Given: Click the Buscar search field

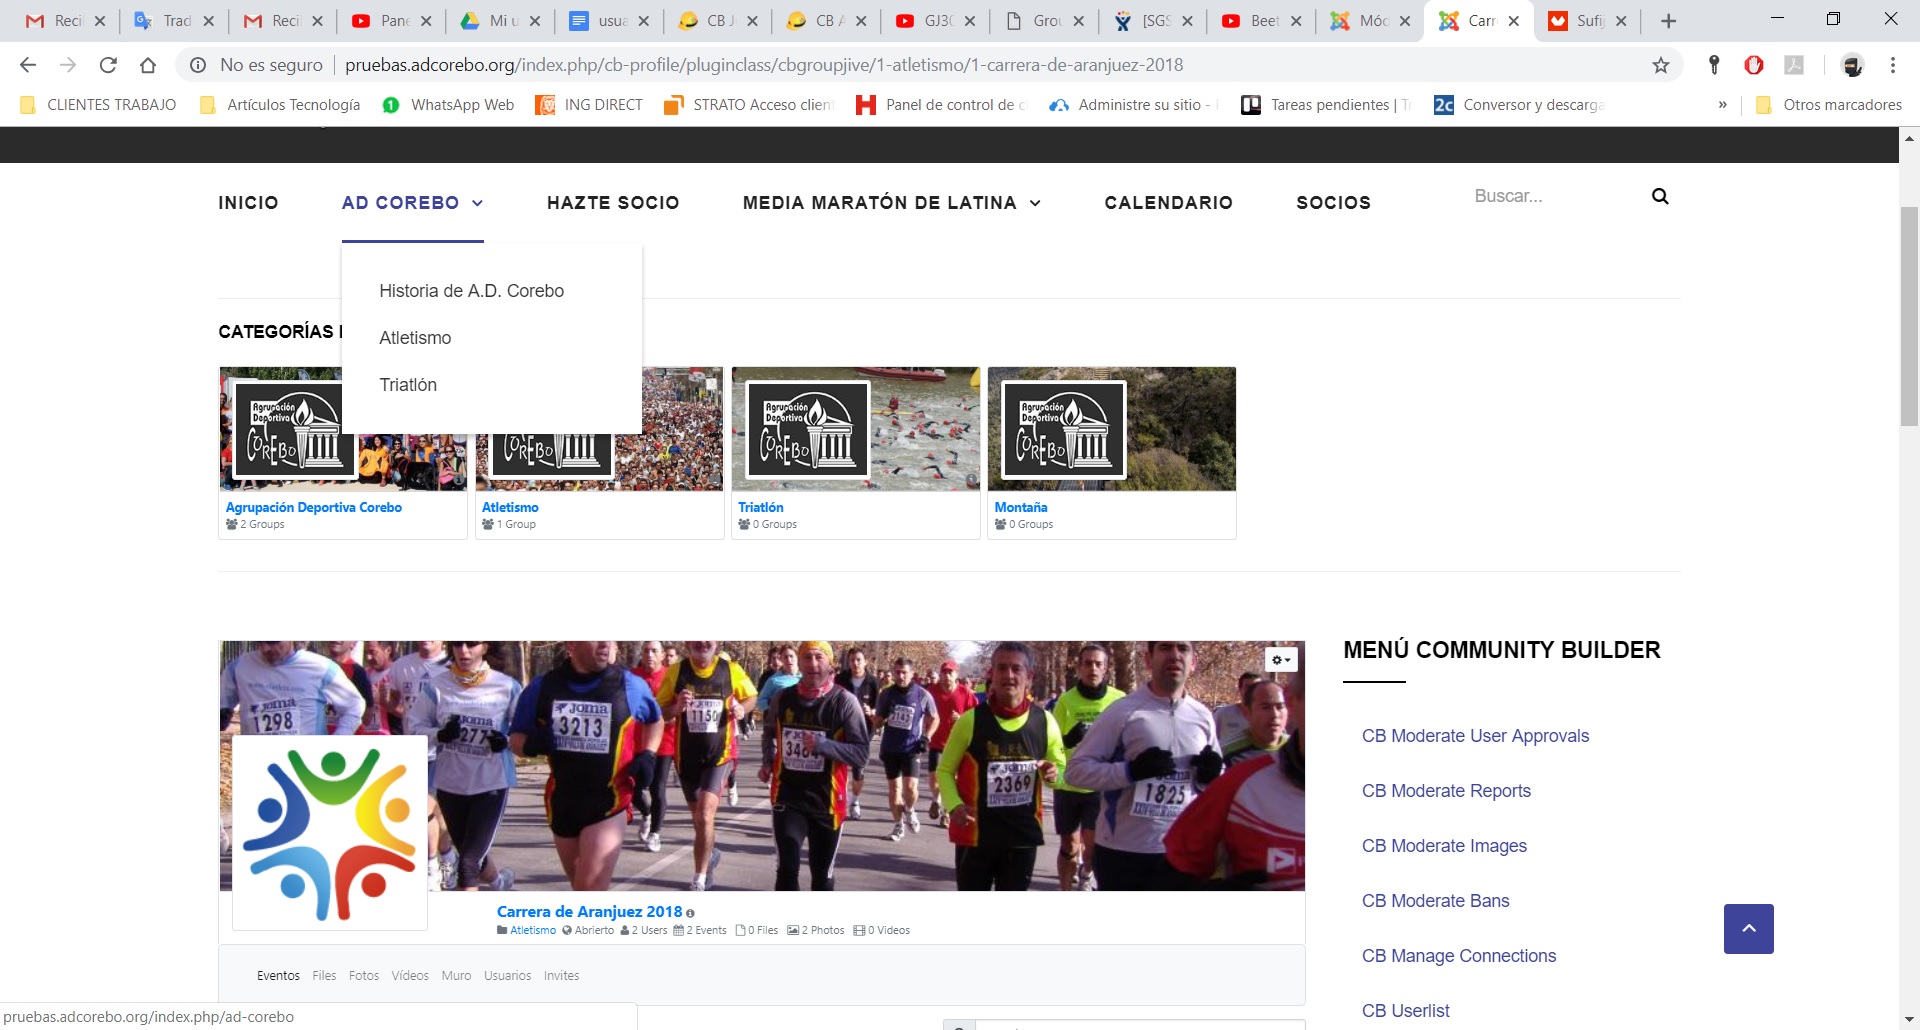Looking at the screenshot, I should 1555,196.
